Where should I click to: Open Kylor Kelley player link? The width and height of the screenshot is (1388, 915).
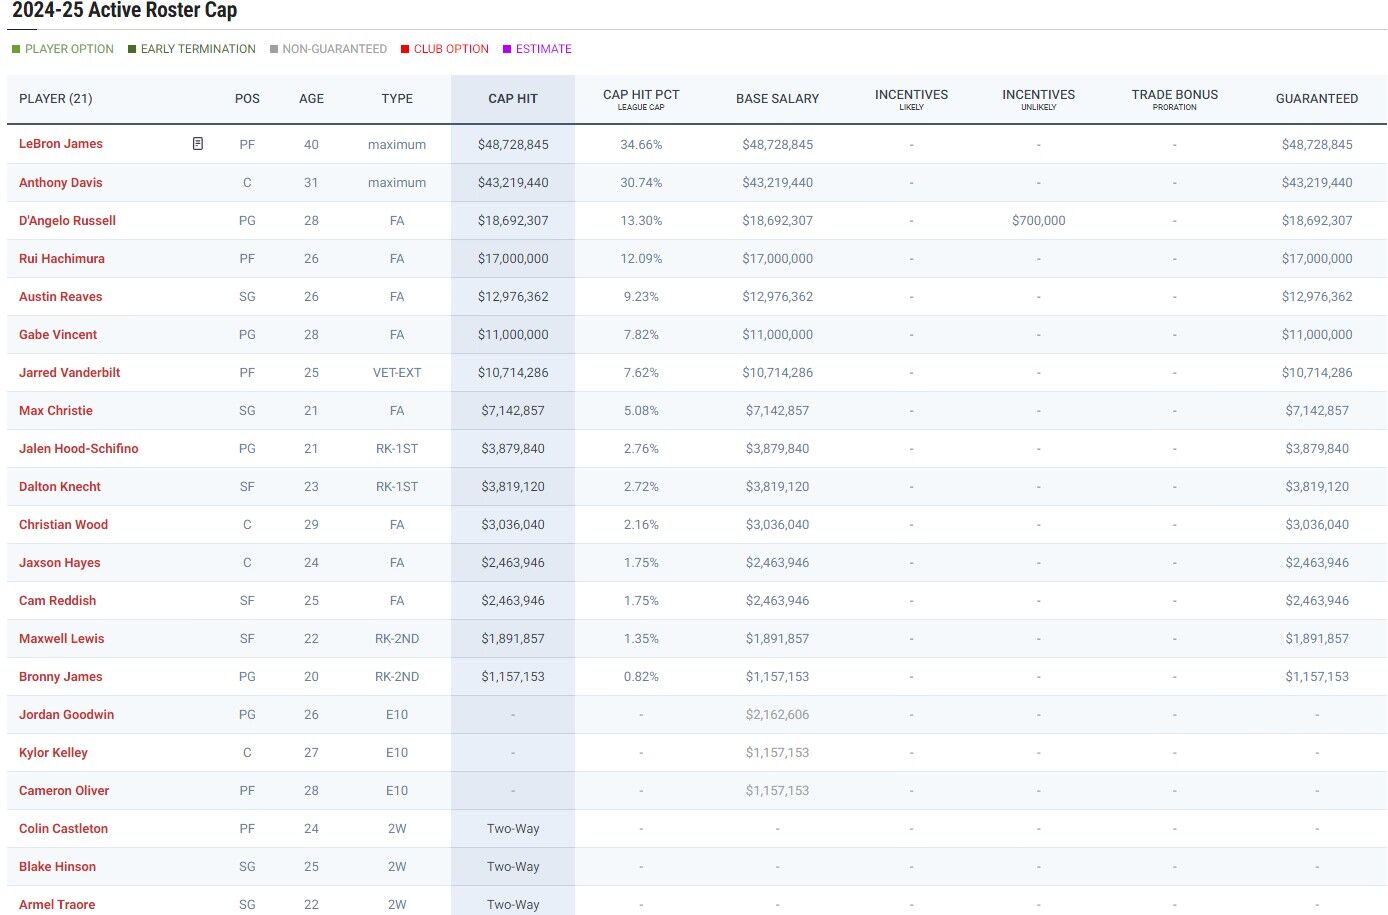coord(54,753)
